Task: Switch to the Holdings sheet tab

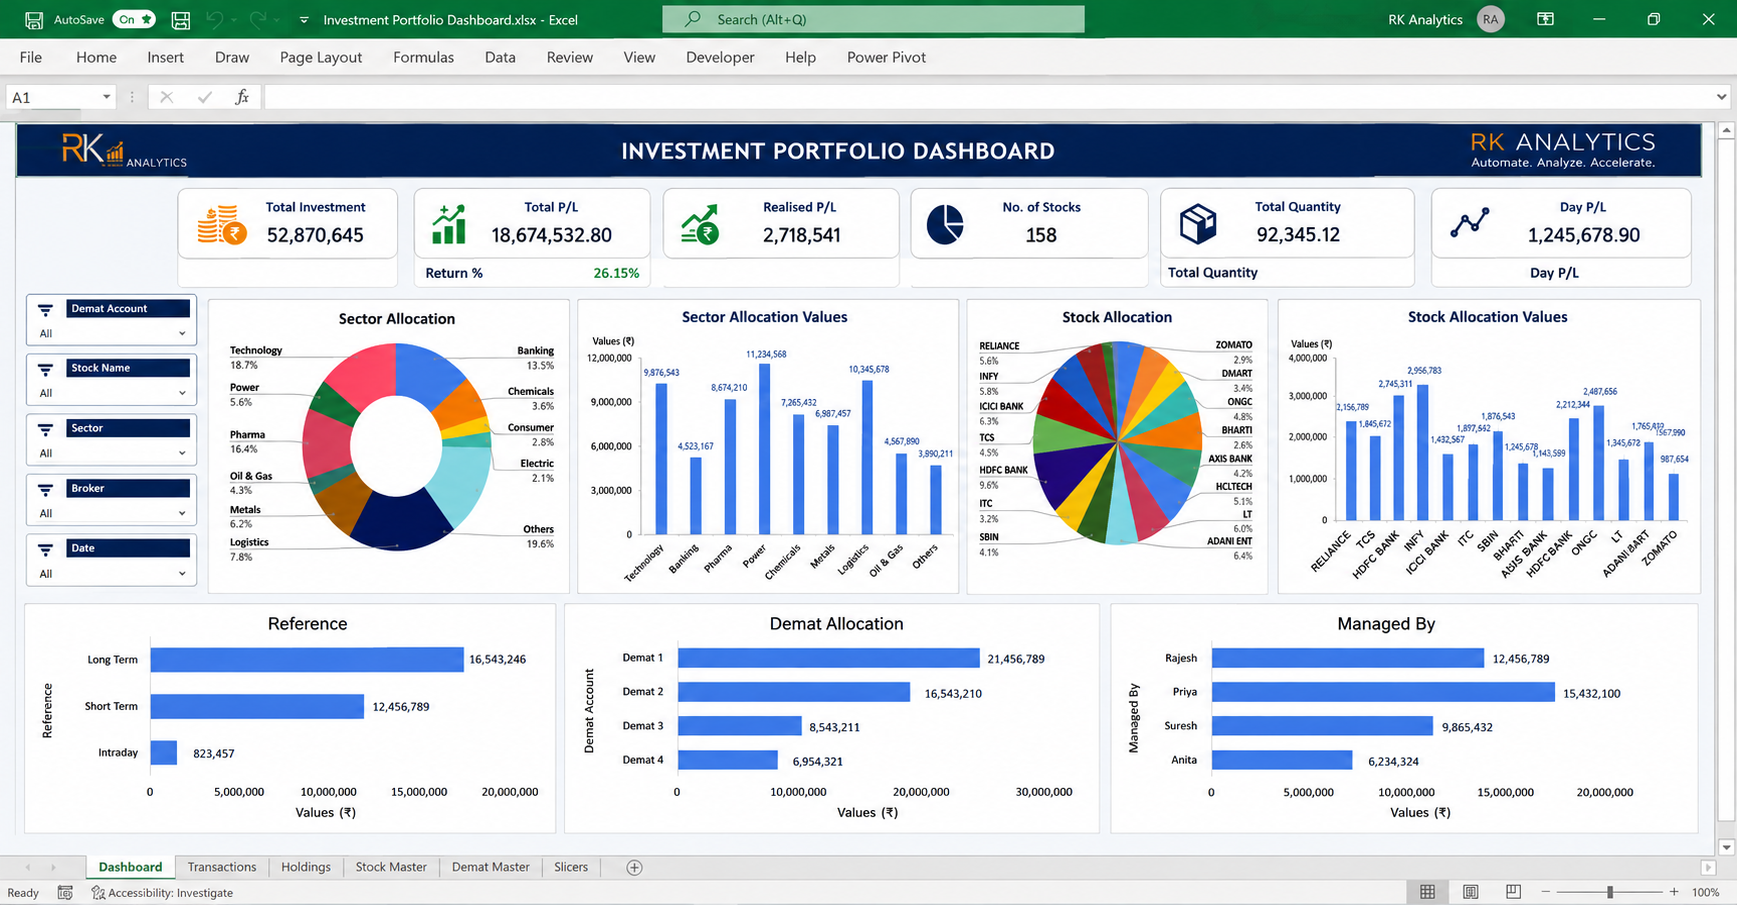Action: pos(306,867)
